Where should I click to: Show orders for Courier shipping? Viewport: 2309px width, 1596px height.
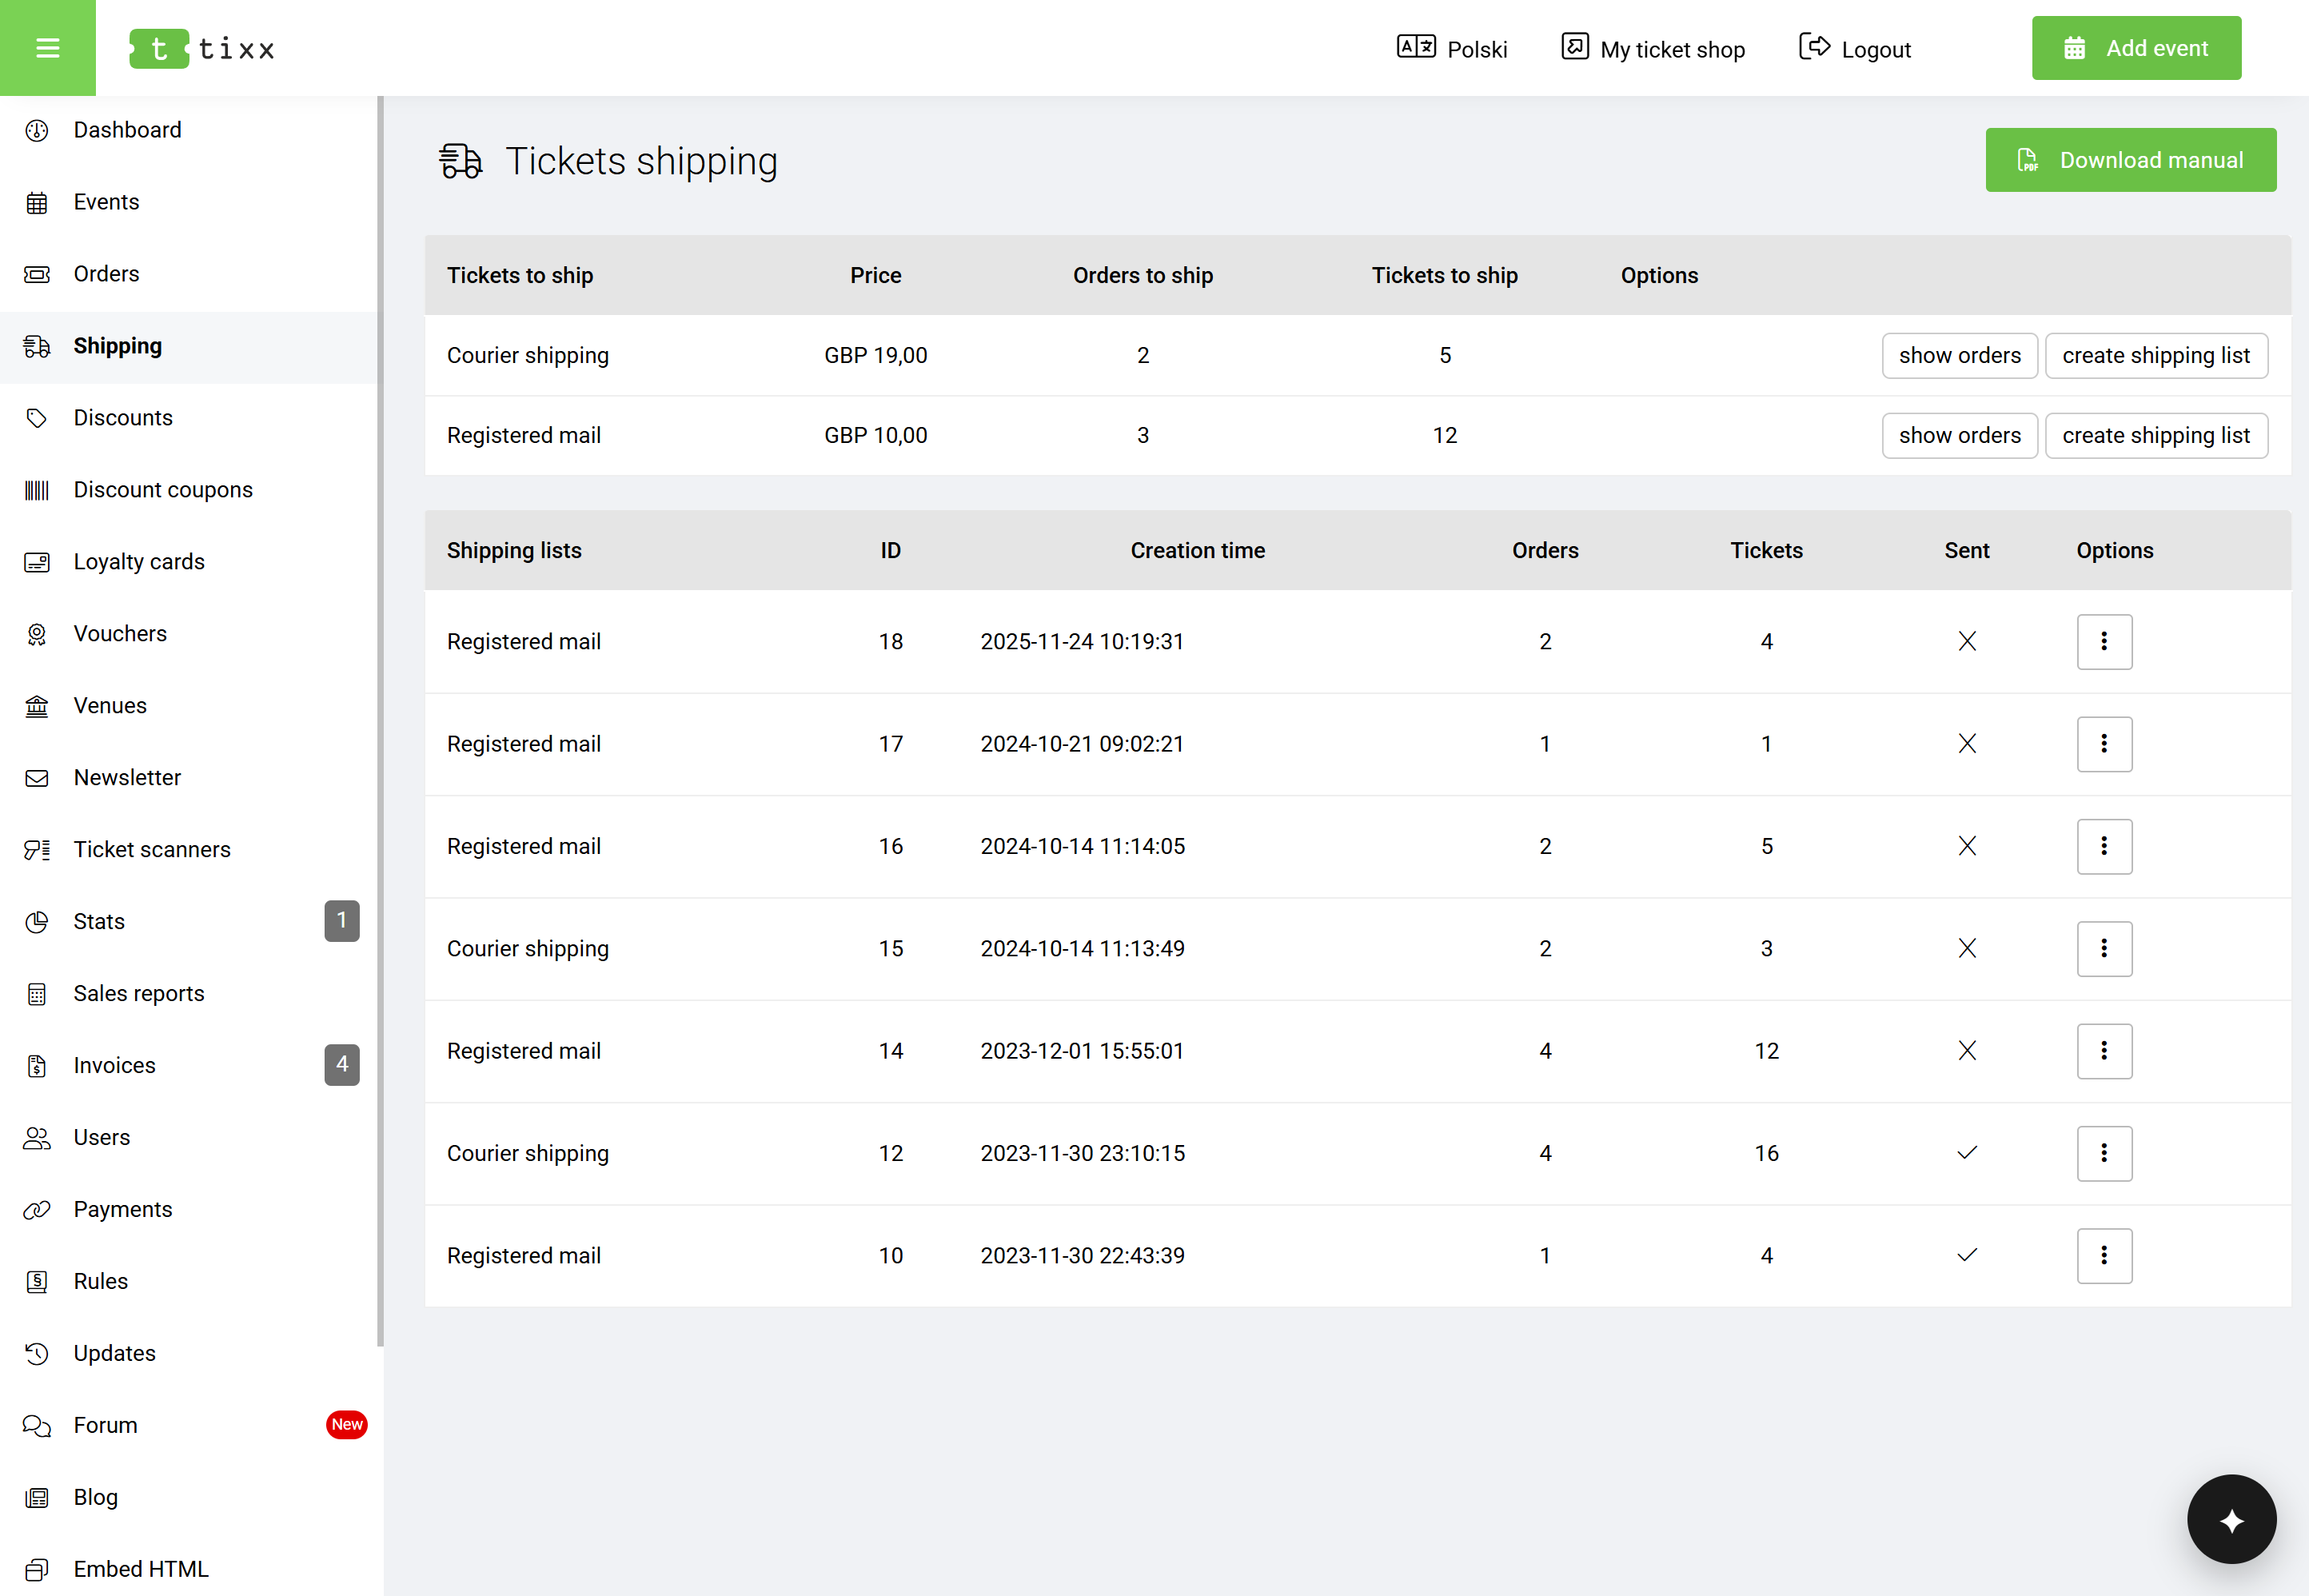click(1959, 356)
